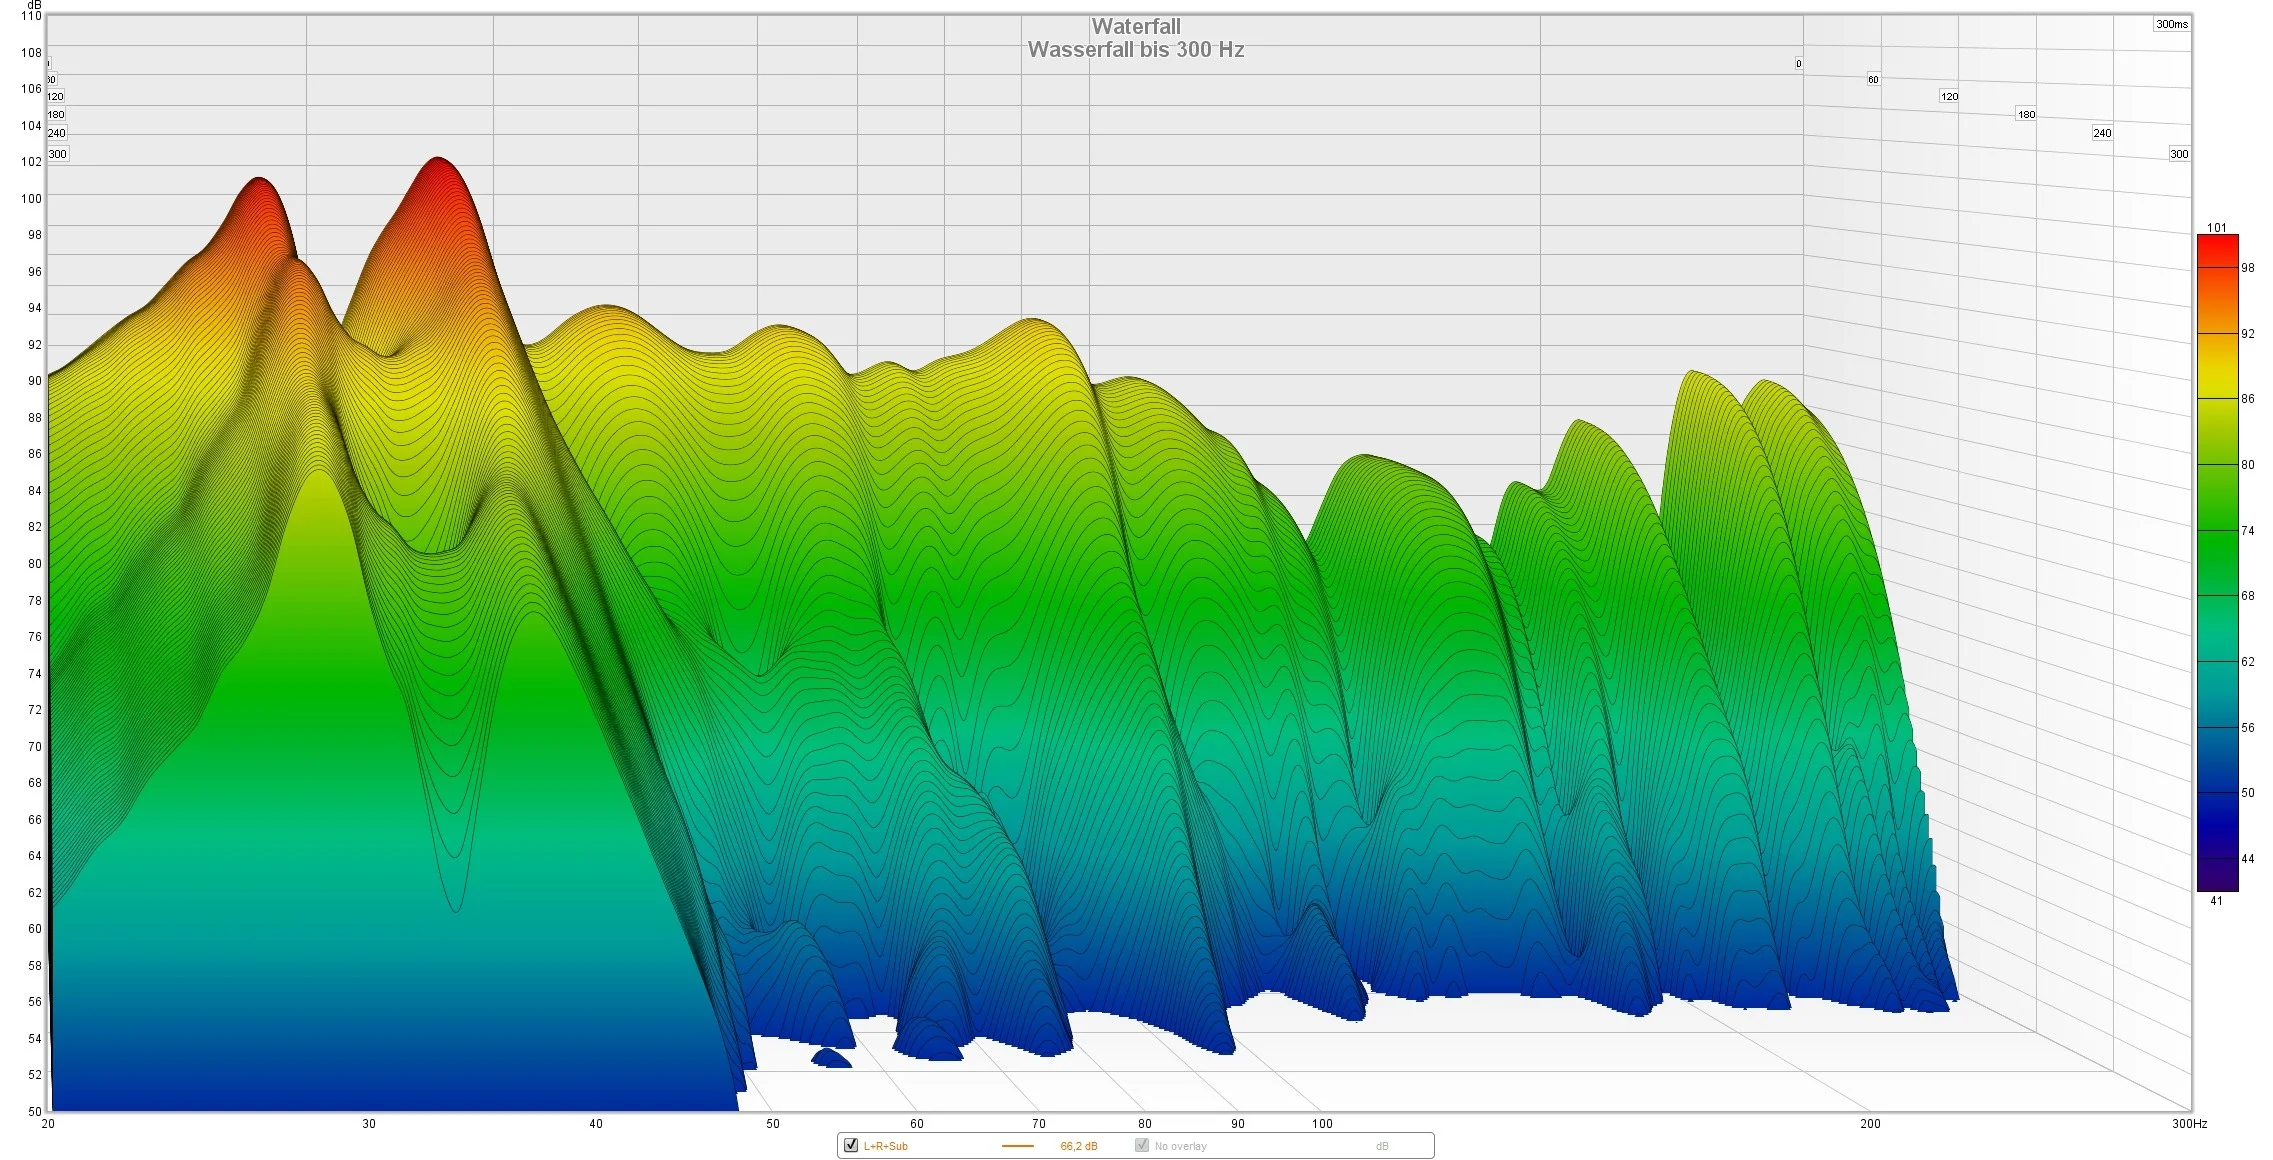
Task: Click the left-side 300 time axis marker
Action: pos(58,154)
